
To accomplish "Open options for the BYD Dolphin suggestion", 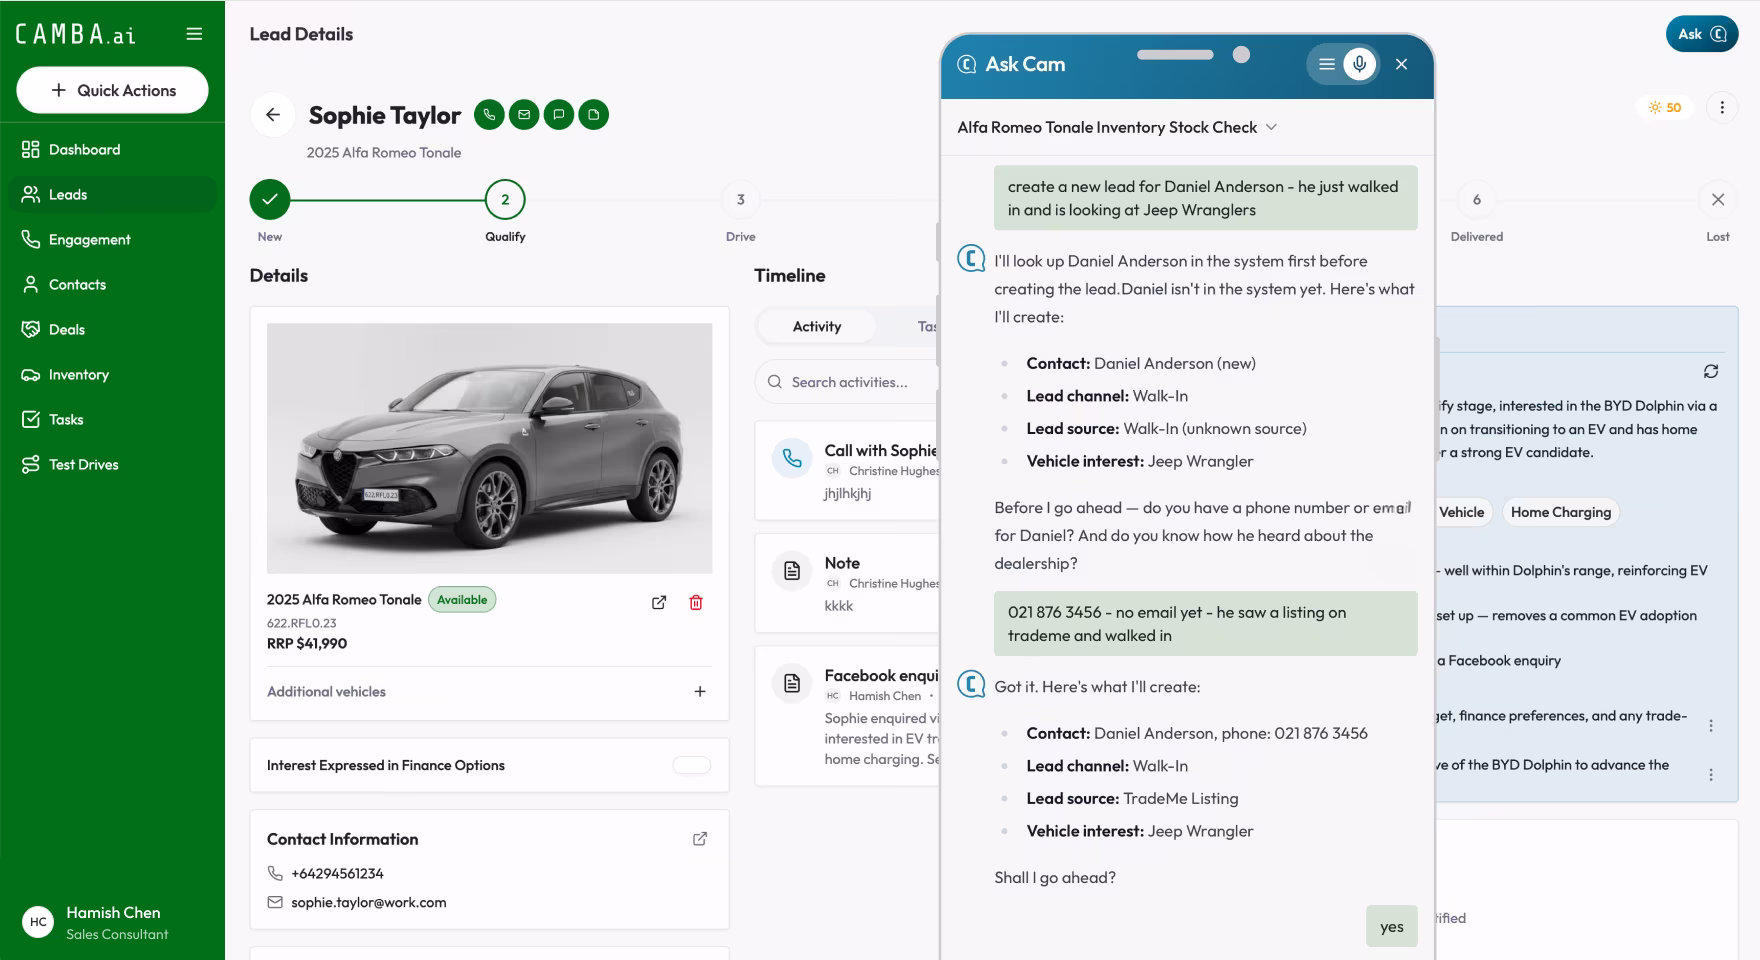I will [x=1711, y=775].
